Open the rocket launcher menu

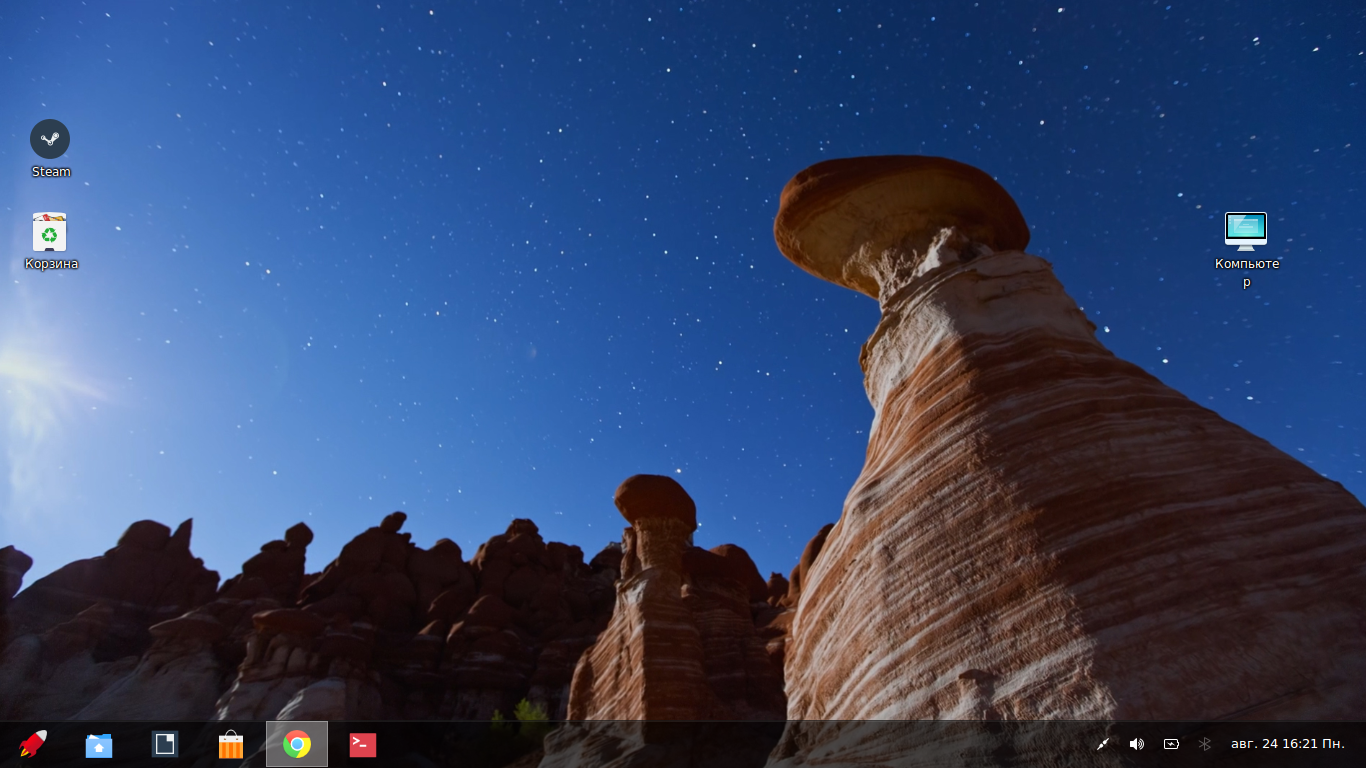33,744
